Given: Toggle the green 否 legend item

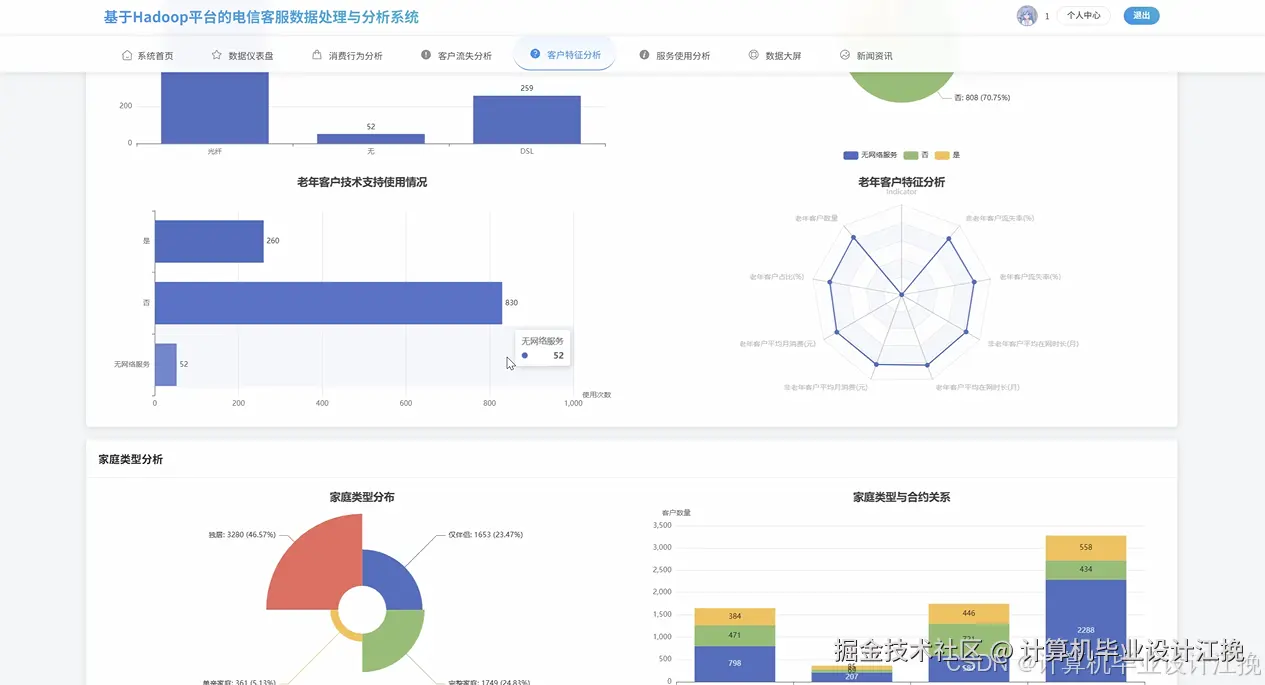Looking at the screenshot, I should [x=917, y=156].
